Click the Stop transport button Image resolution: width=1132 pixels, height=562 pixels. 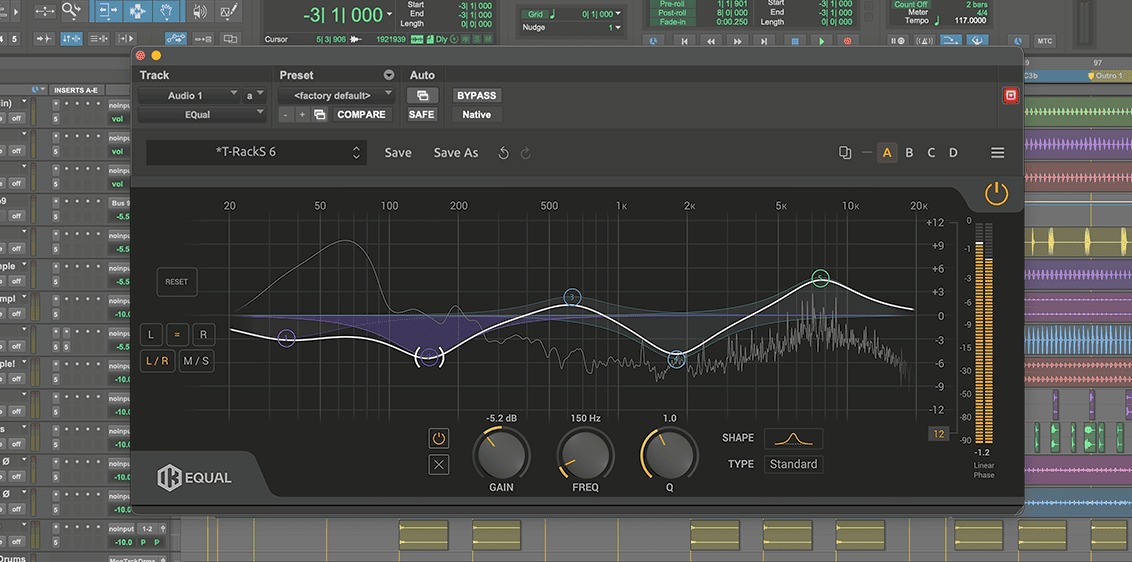tap(795, 41)
